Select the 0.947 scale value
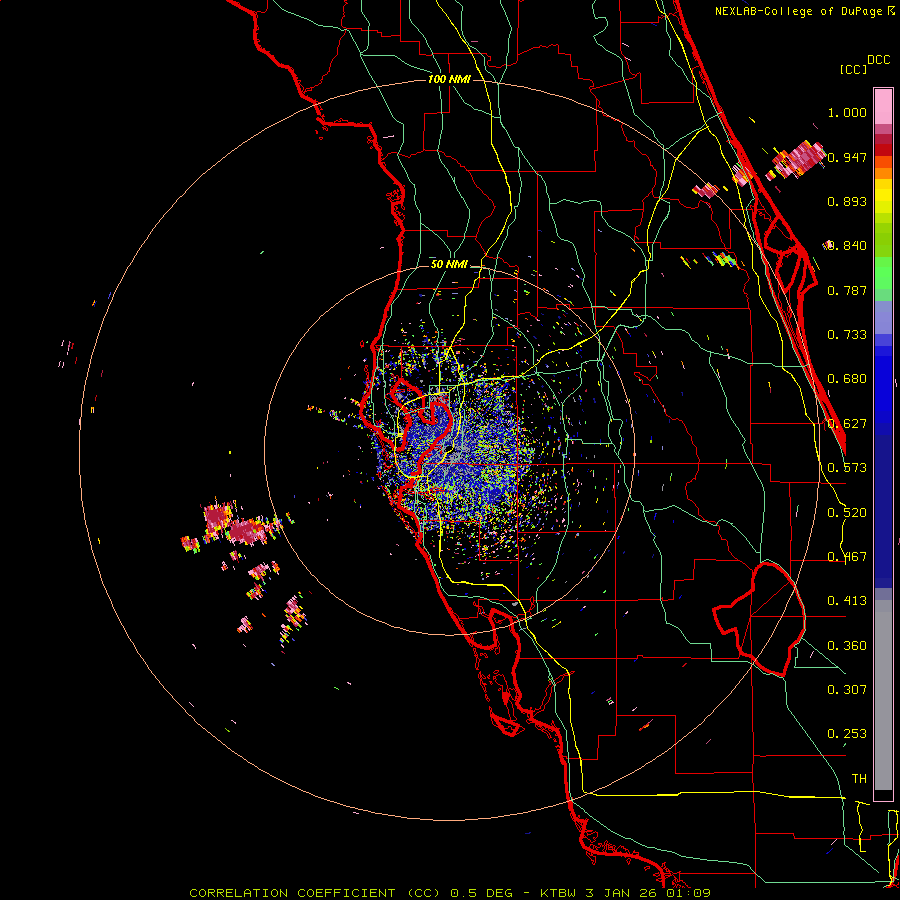 pos(847,157)
